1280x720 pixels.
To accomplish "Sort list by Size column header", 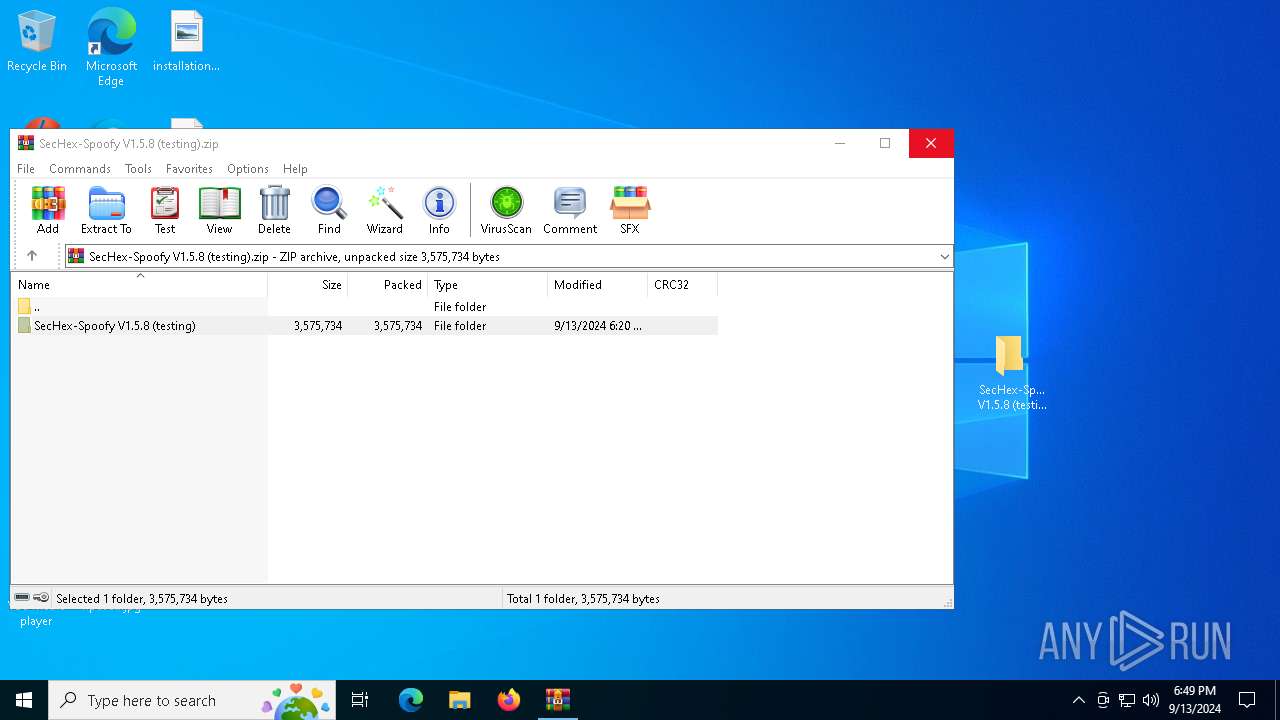I will (308, 285).
